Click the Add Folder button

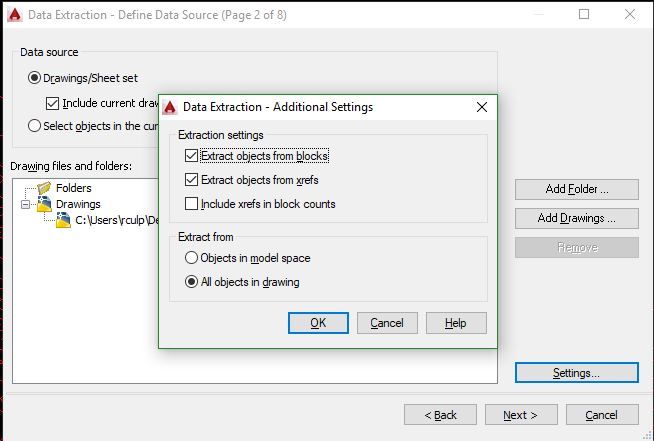[x=576, y=189]
